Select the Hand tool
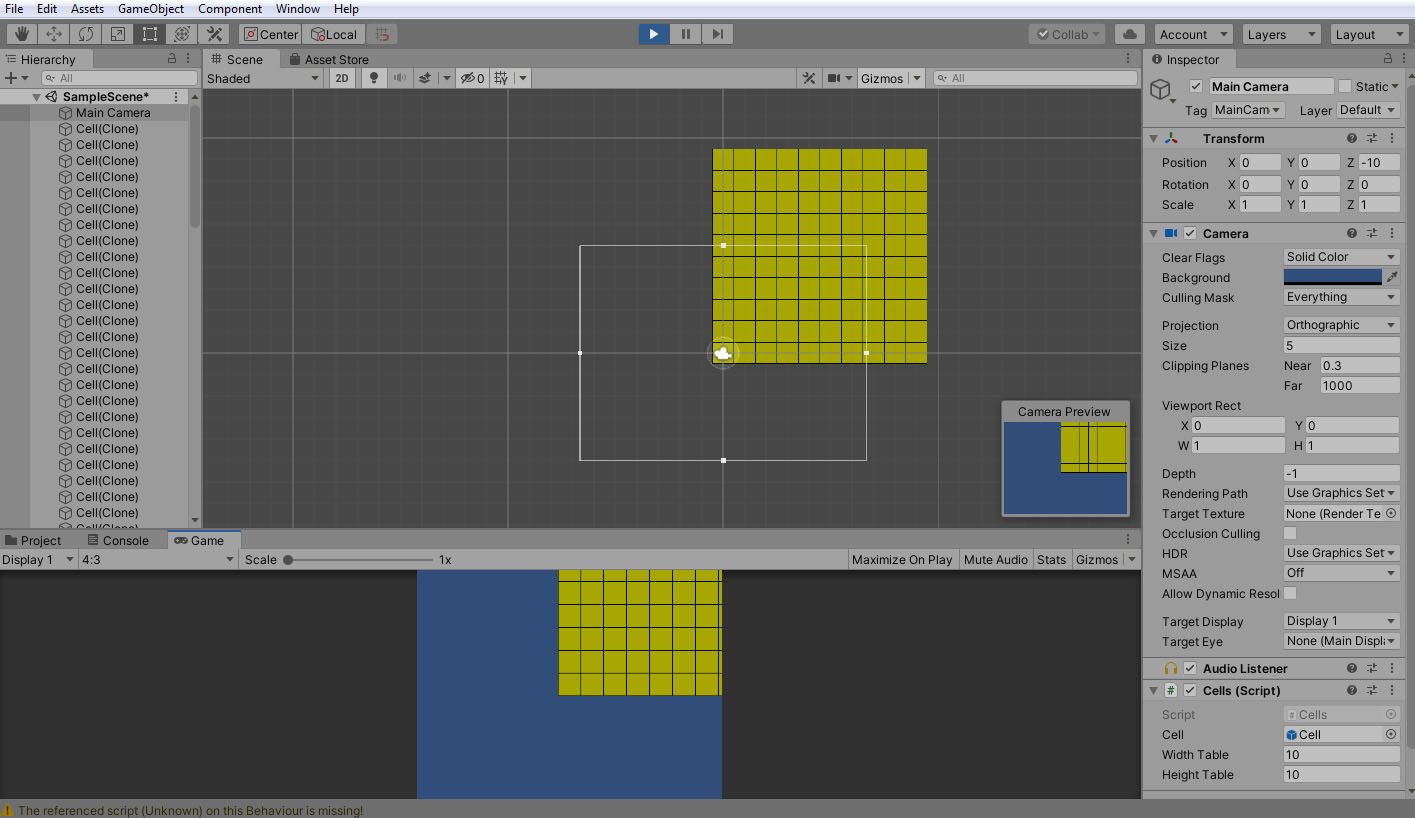 point(21,34)
